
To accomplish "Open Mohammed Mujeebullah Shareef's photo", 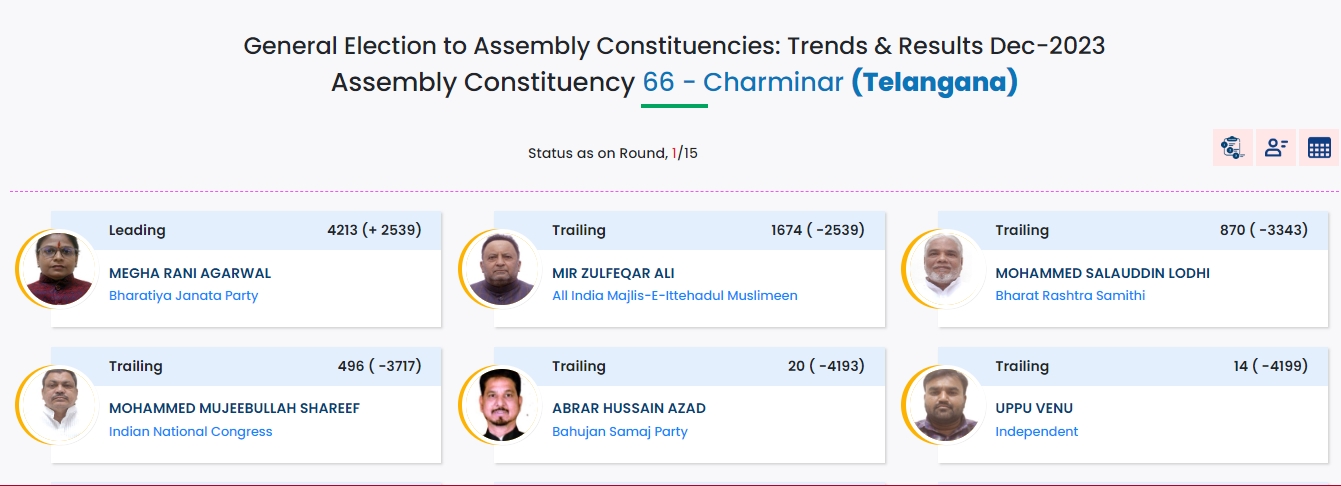I will pyautogui.click(x=58, y=404).
